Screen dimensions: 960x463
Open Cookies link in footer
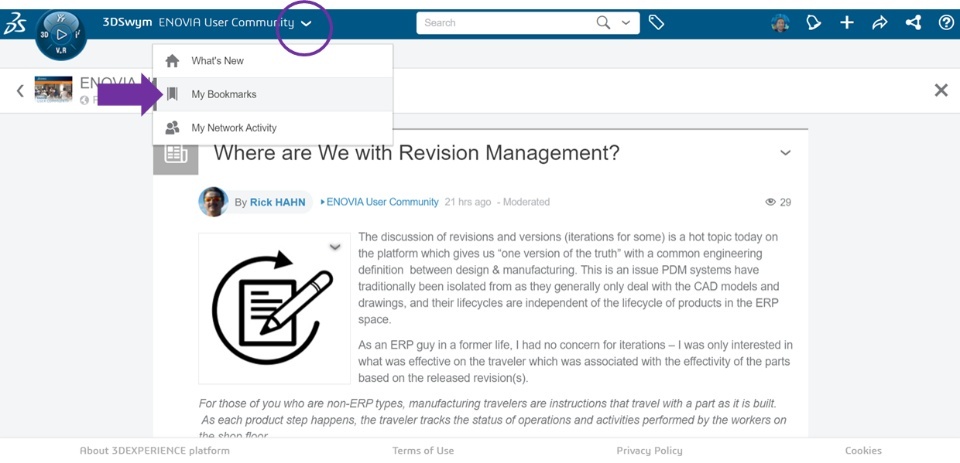[863, 451]
